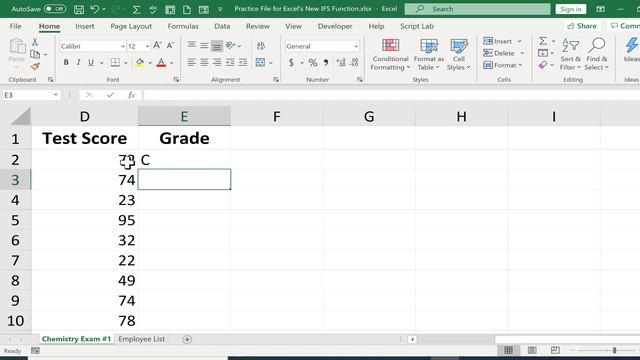Click the new sheet plus button

coord(187,339)
